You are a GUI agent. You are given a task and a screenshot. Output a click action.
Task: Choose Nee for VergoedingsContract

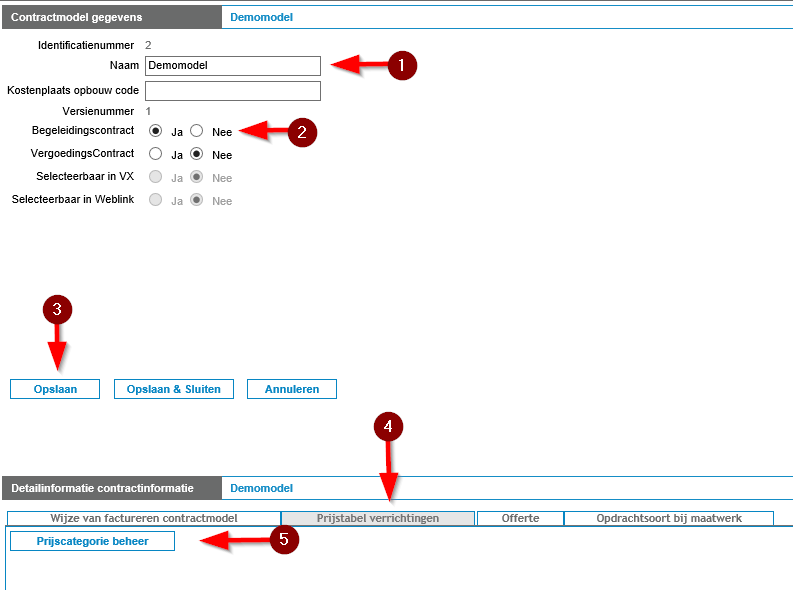197,154
